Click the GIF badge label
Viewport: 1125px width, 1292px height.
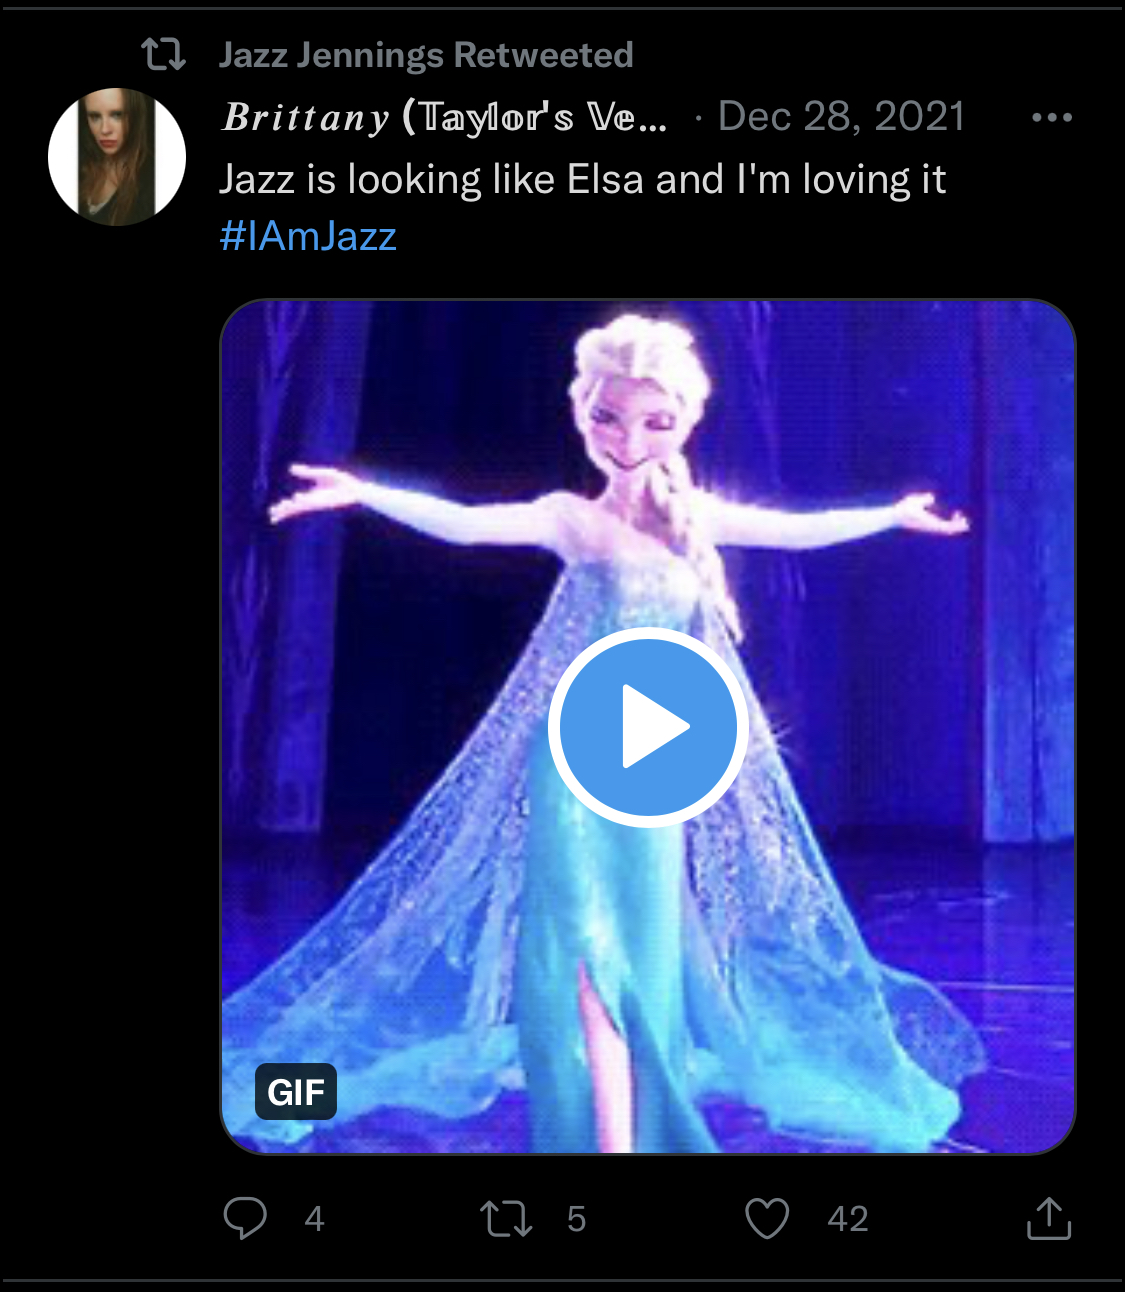click(296, 1091)
